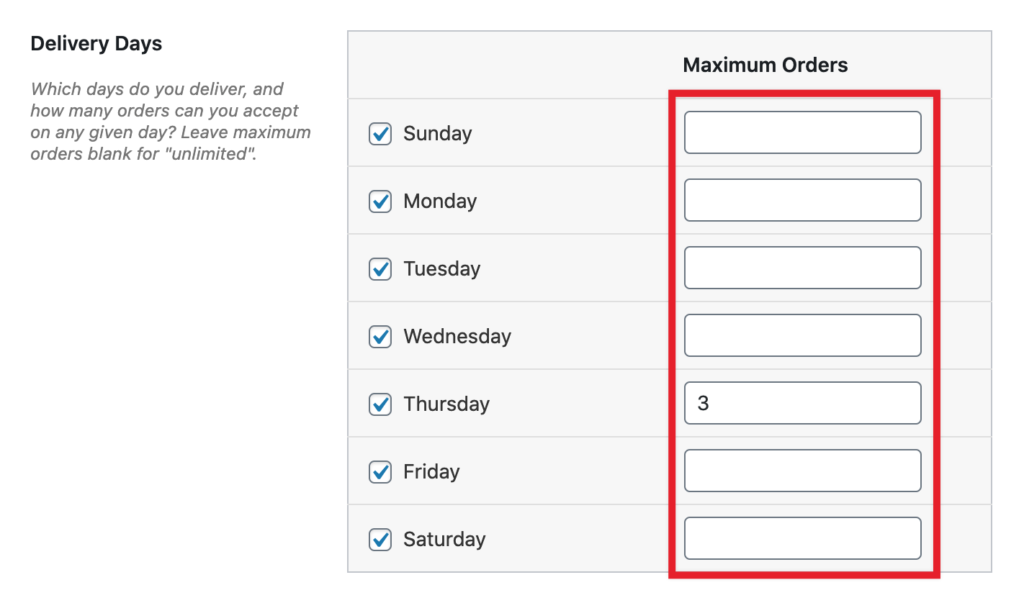Click Saturday's maximum orders field

click(802, 539)
